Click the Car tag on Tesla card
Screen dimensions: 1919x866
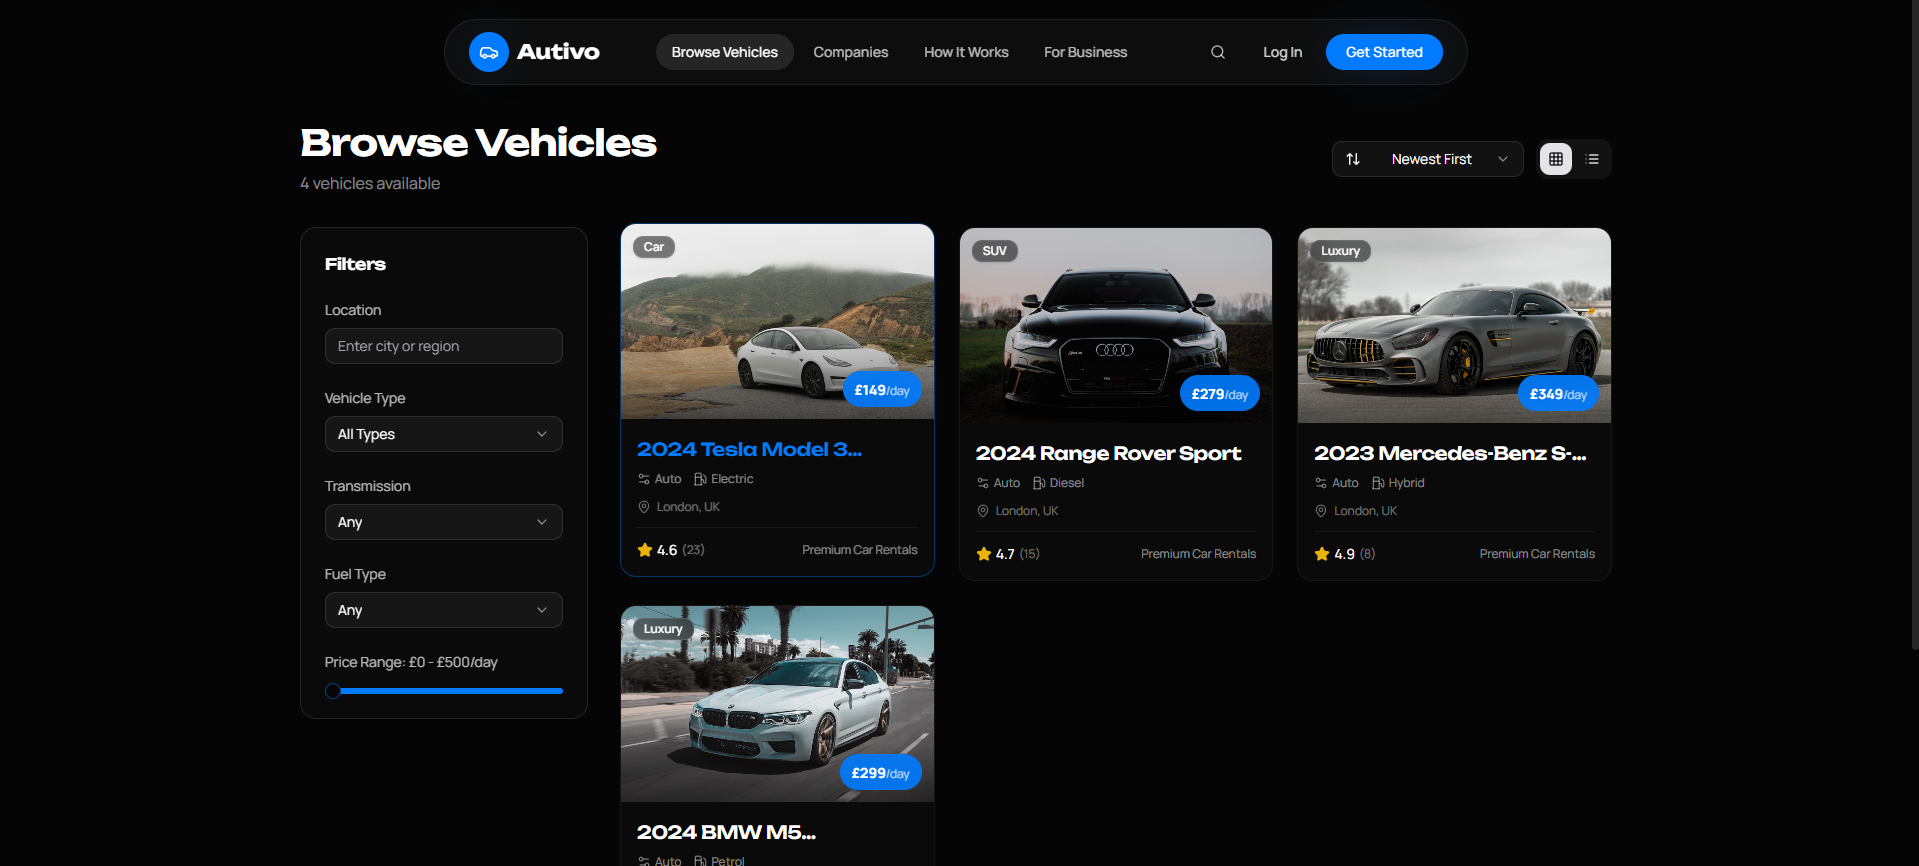click(x=653, y=247)
